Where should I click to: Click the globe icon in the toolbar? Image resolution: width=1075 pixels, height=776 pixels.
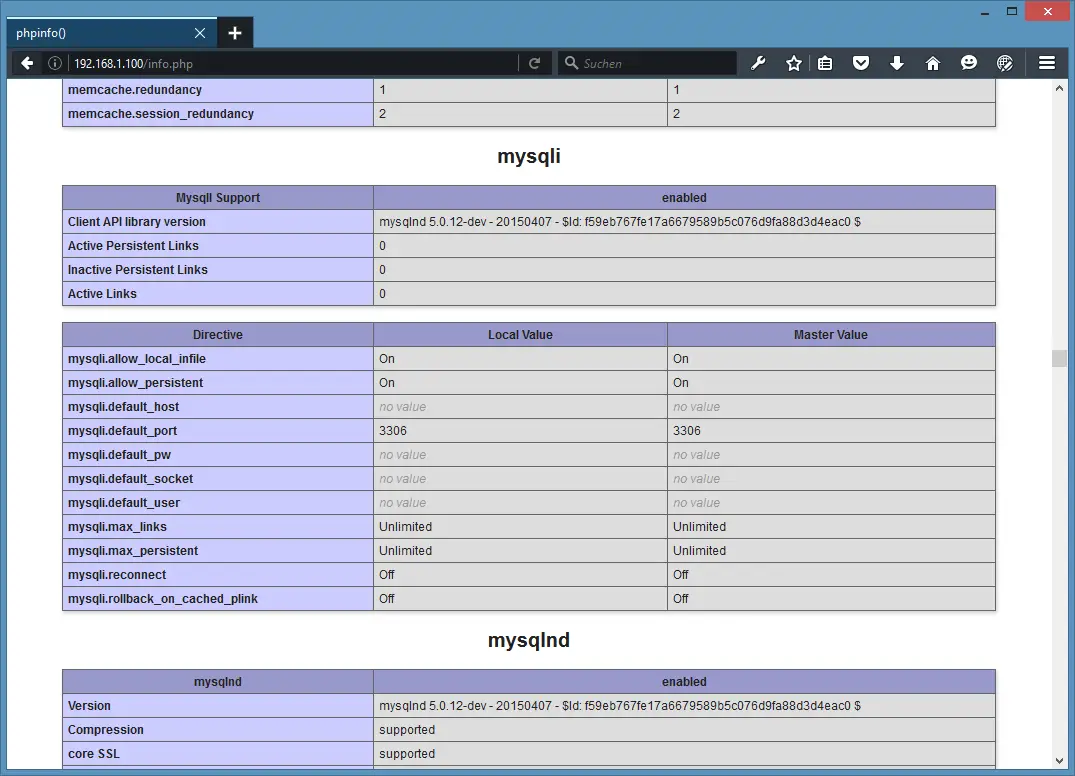pyautogui.click(x=1005, y=63)
